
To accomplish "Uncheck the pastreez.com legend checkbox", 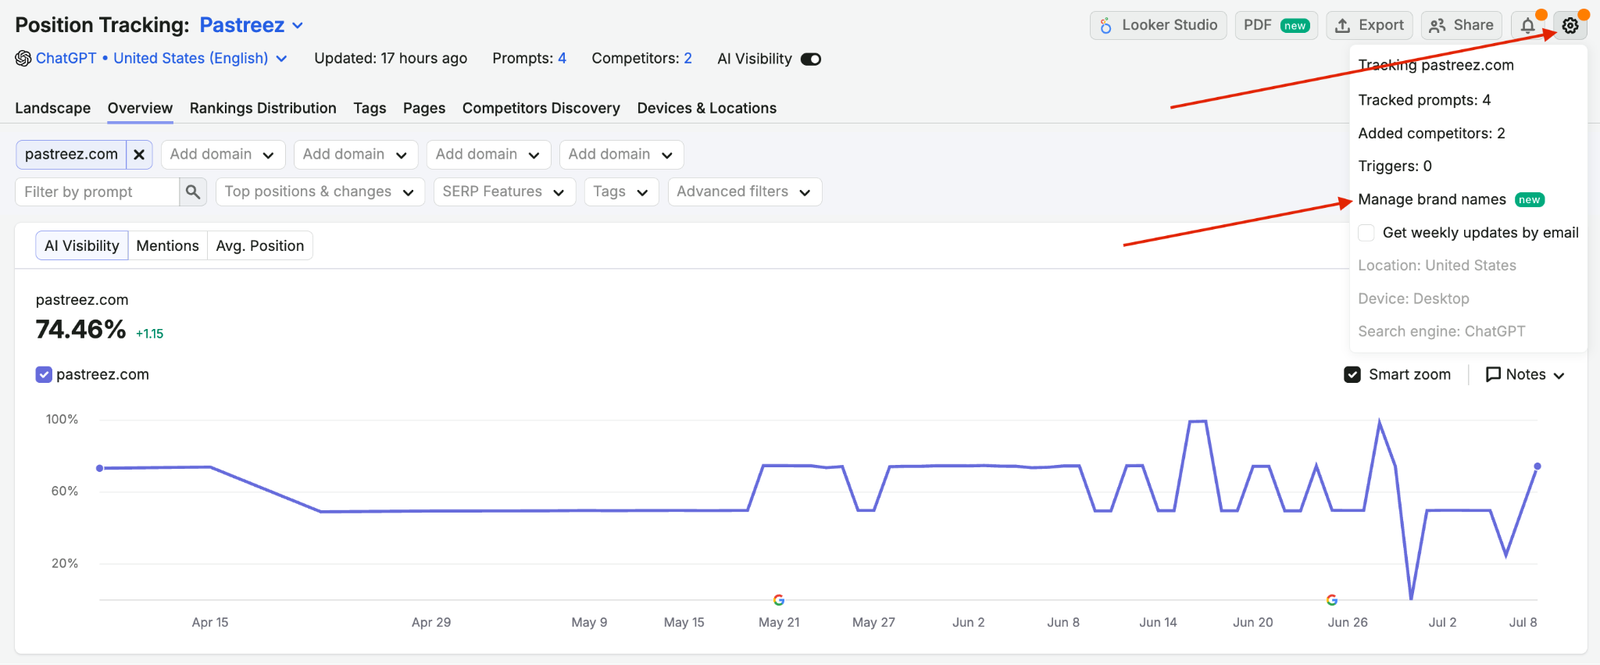I will coord(44,375).
